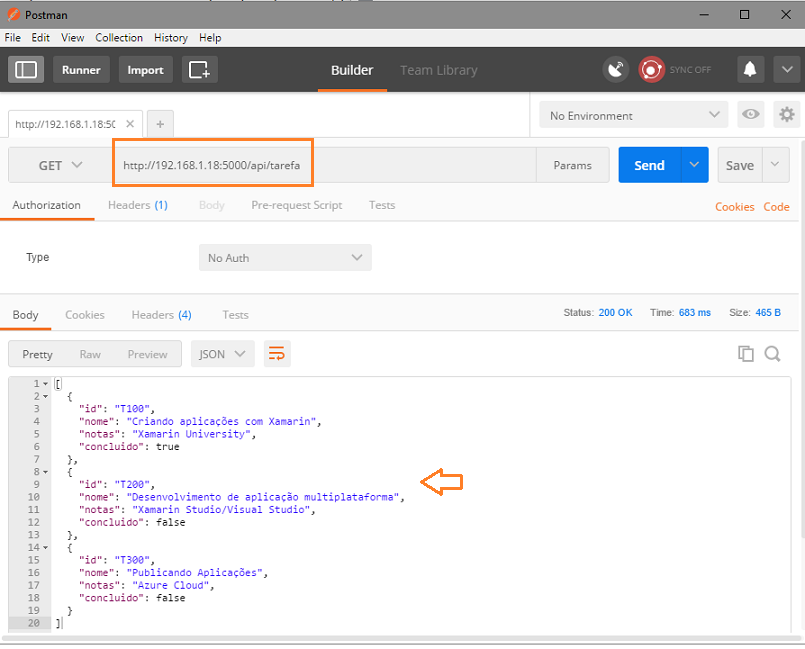The image size is (805, 649).
Task: Select the response Tests tab
Action: coord(235,315)
